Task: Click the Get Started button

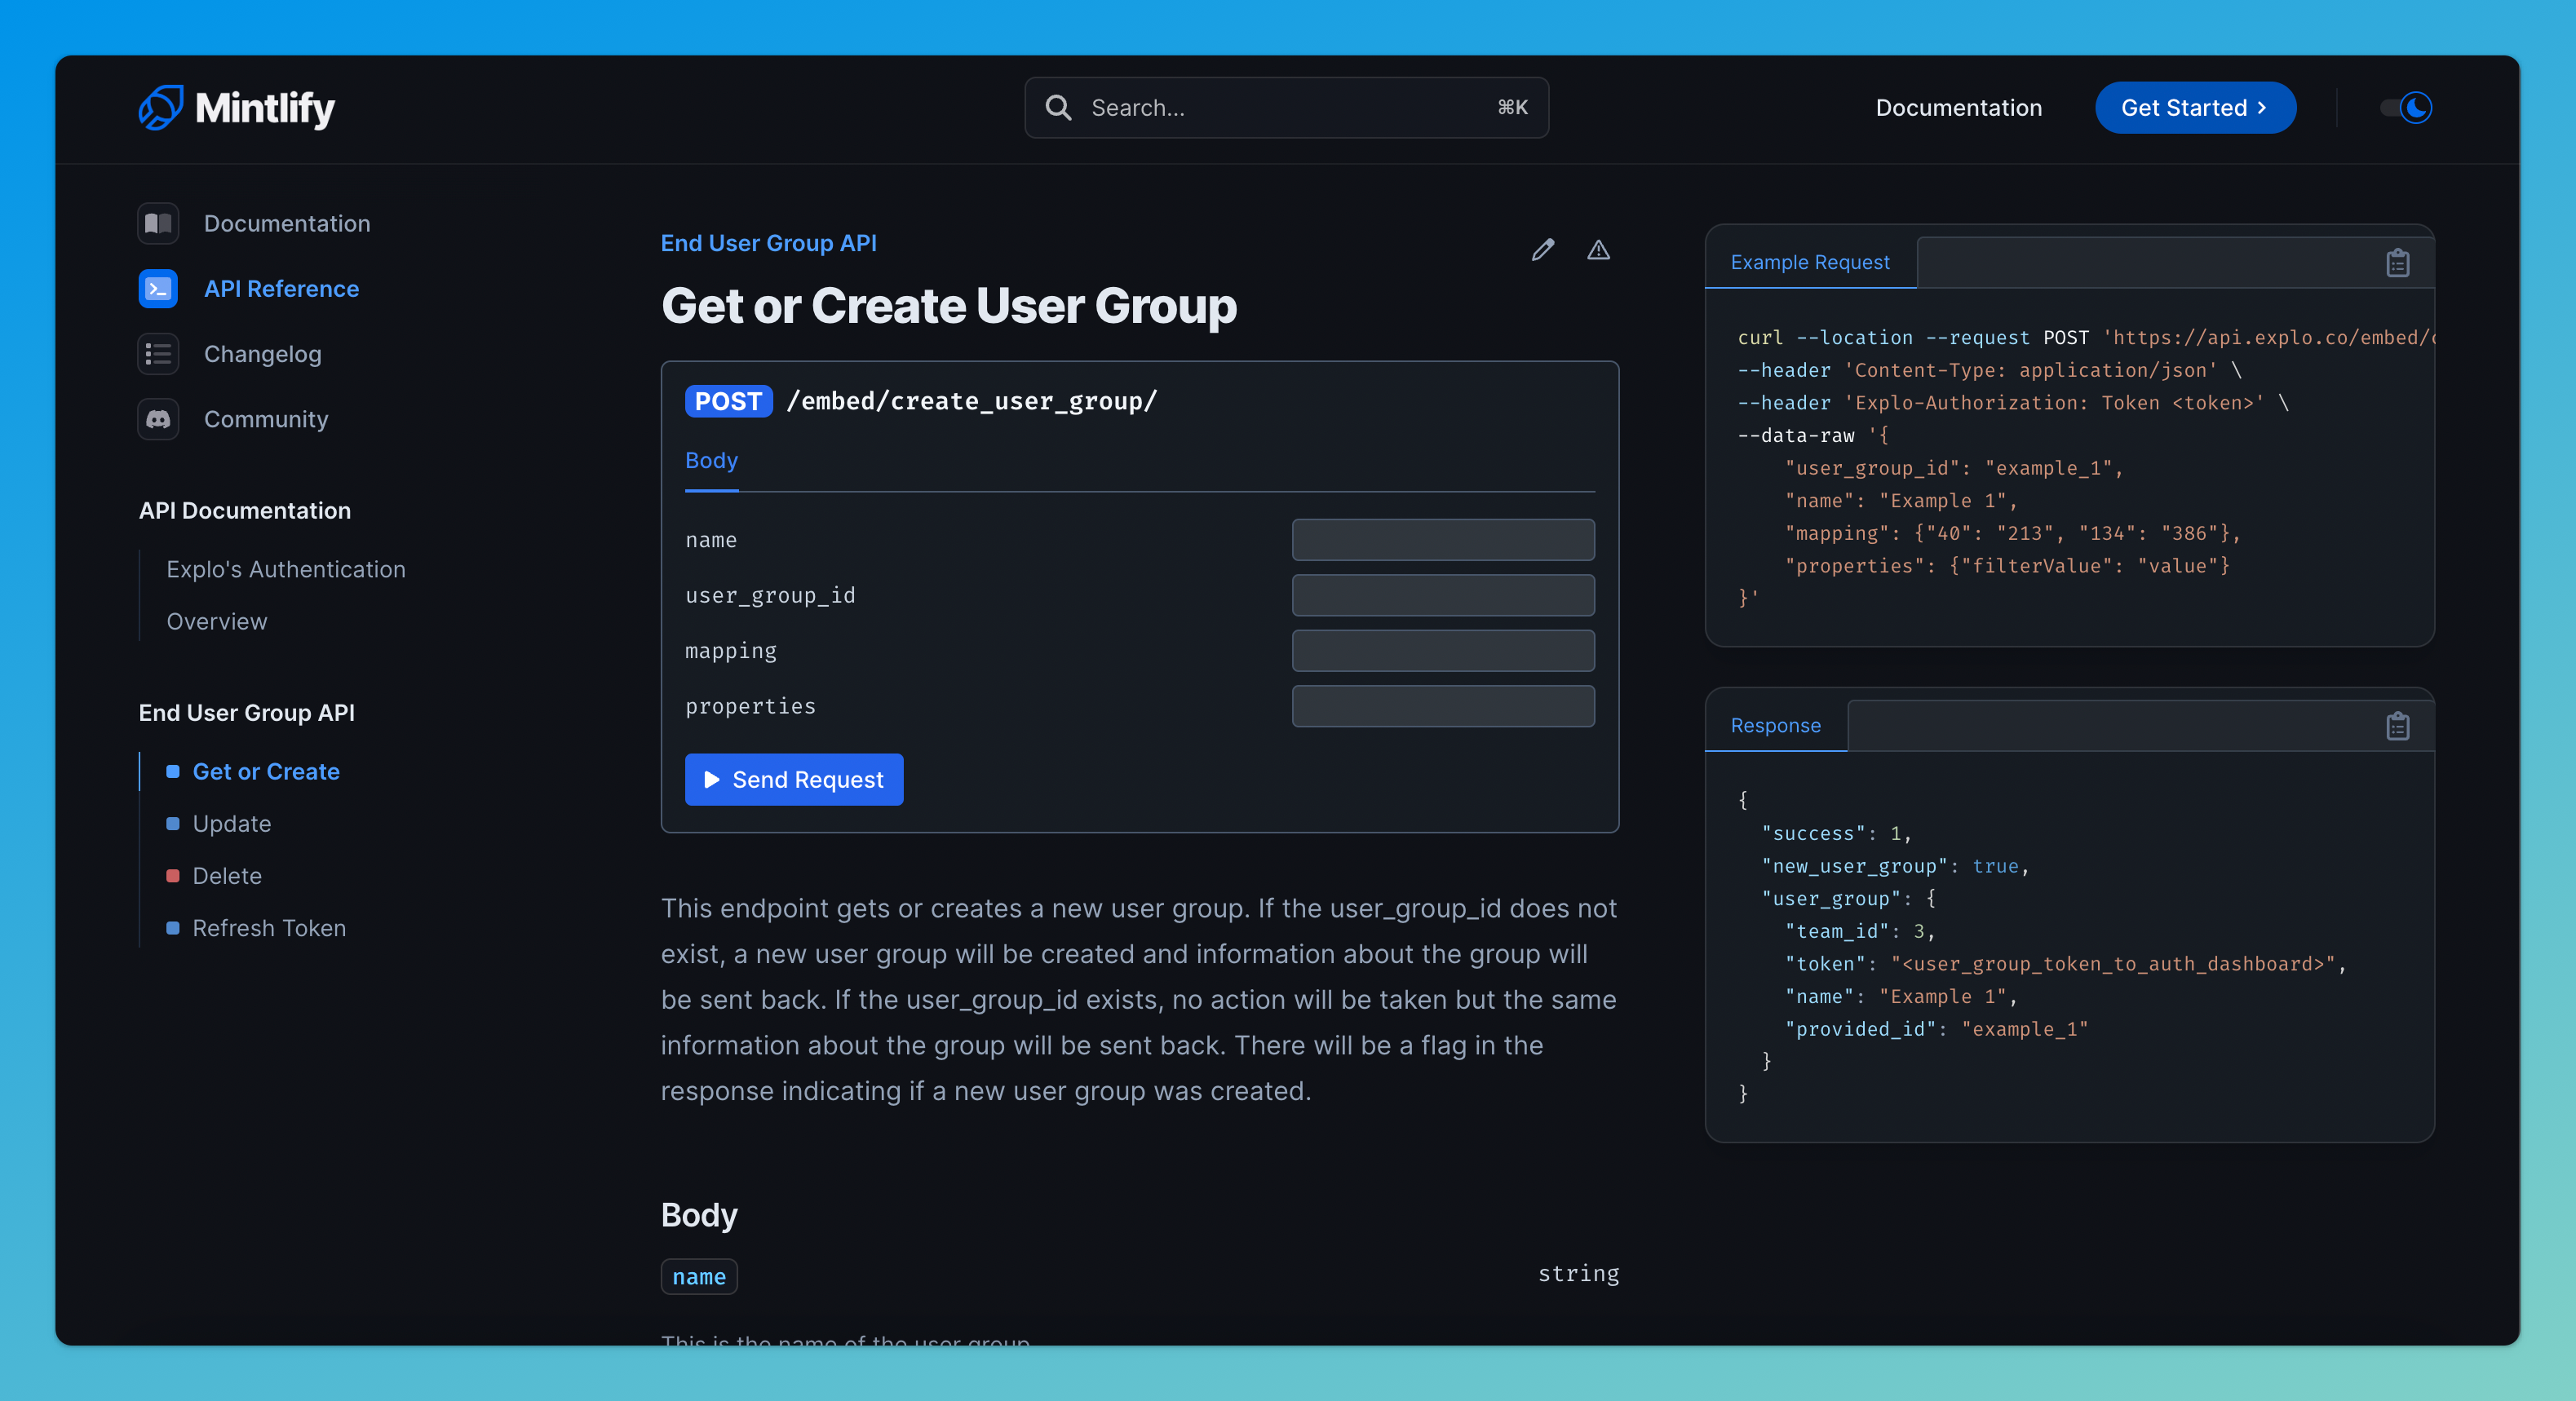Action: tap(2195, 107)
